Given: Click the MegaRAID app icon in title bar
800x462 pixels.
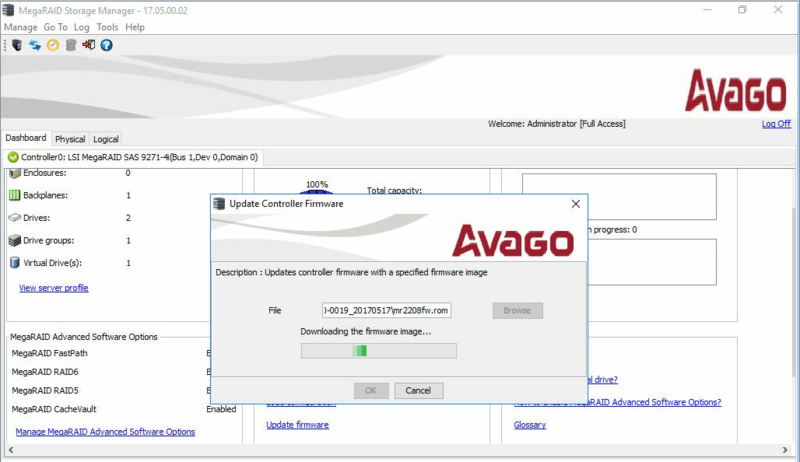Looking at the screenshot, I should click(x=8, y=10).
